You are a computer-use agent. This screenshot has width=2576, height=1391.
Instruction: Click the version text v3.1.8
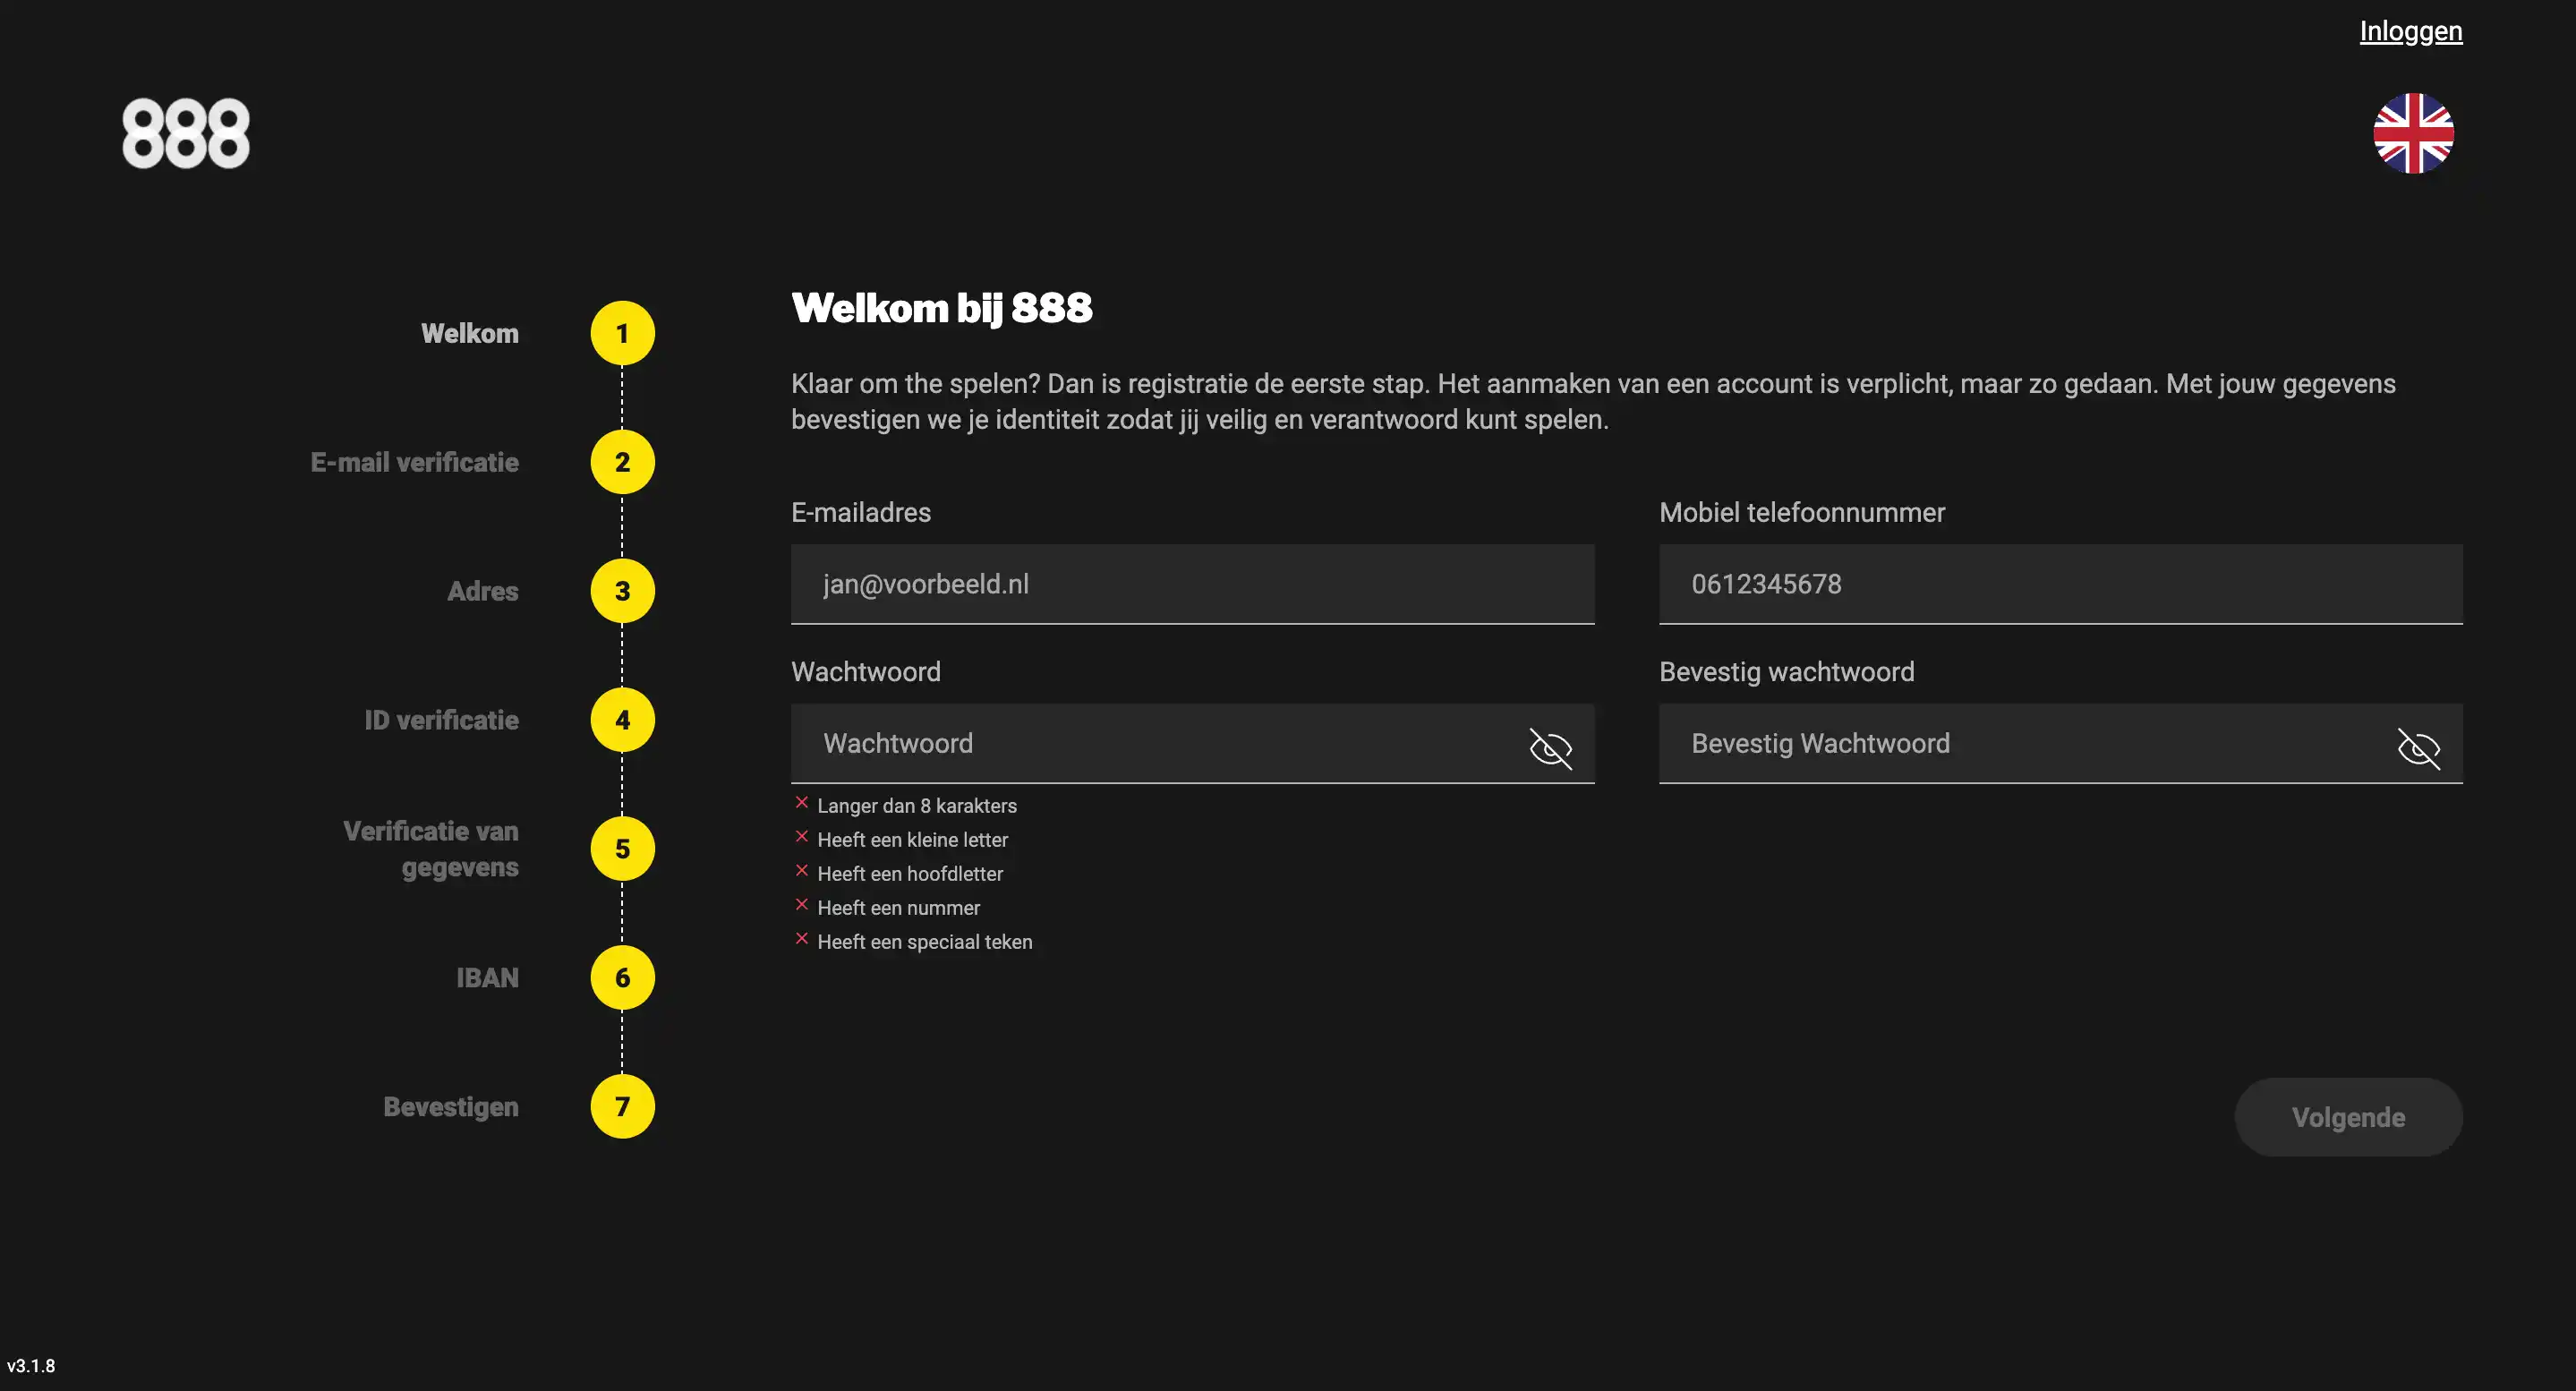click(x=31, y=1366)
